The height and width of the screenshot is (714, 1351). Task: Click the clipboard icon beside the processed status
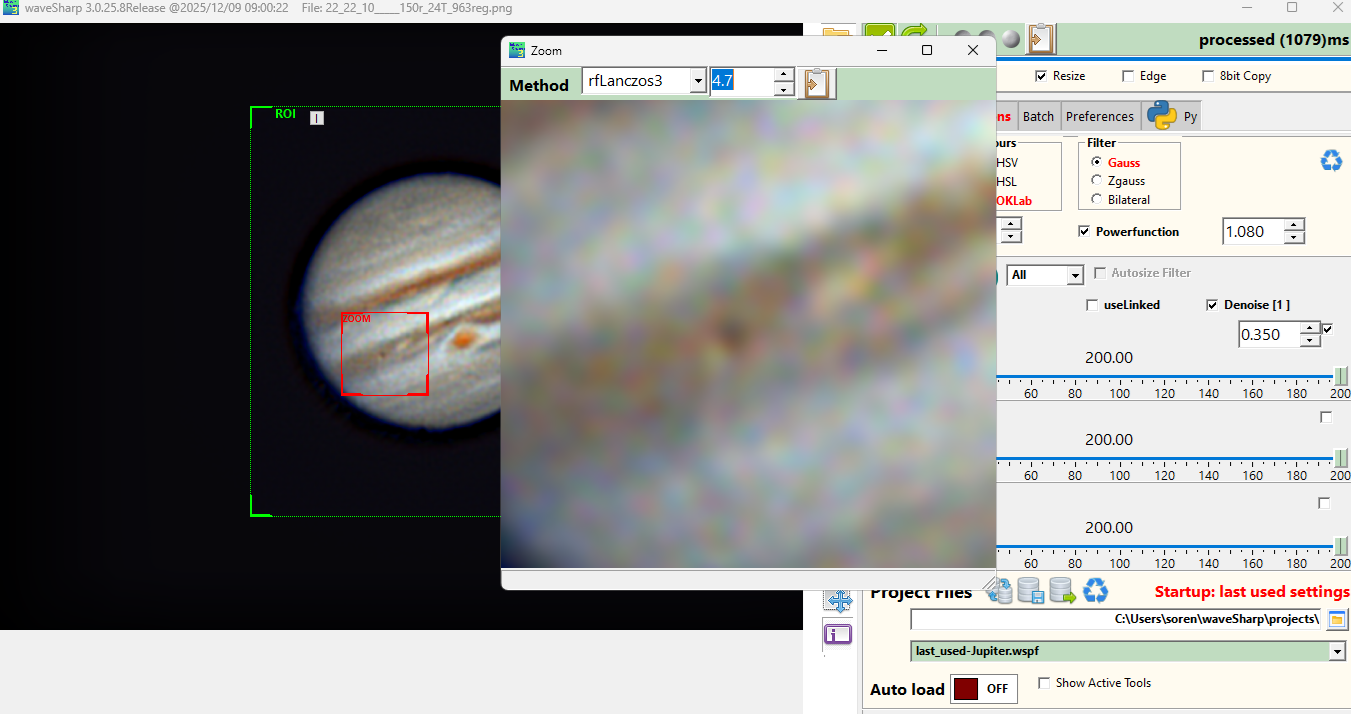1041,39
